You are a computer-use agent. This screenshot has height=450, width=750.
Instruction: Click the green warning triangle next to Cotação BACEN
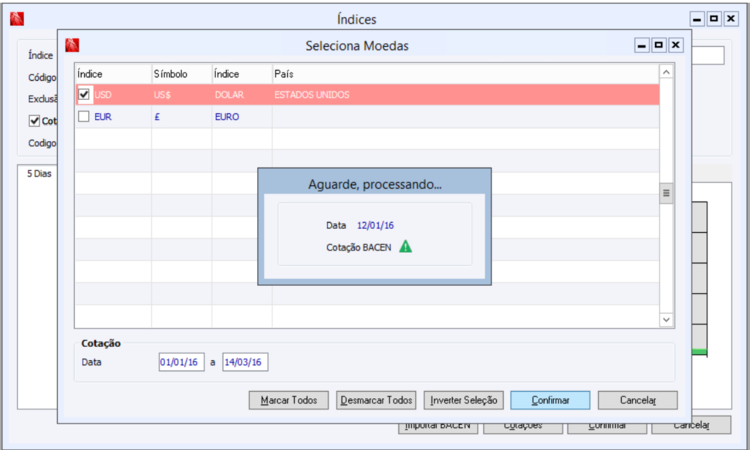pyautogui.click(x=406, y=246)
